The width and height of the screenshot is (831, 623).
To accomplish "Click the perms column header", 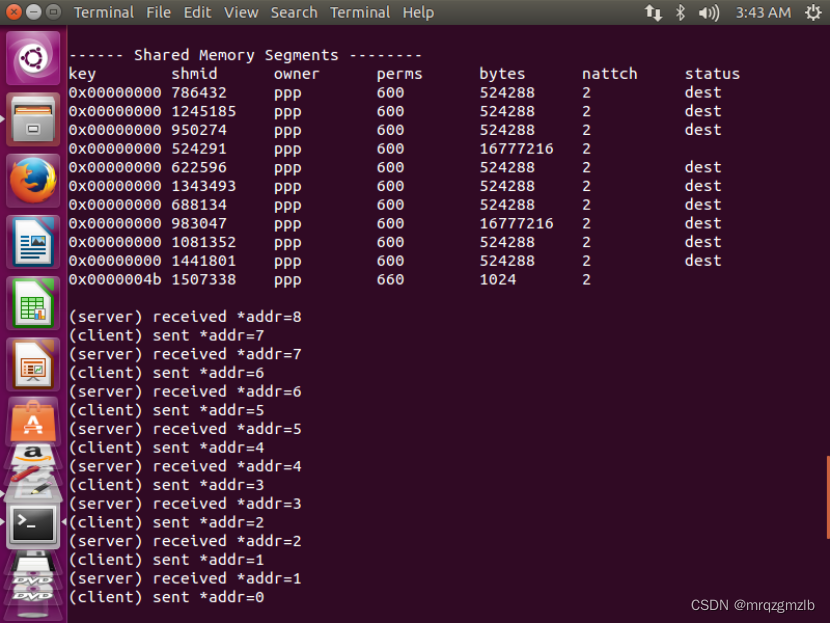I will (400, 74).
